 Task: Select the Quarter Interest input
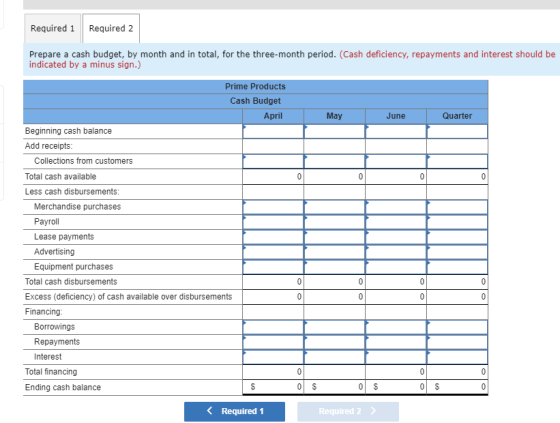click(x=458, y=357)
